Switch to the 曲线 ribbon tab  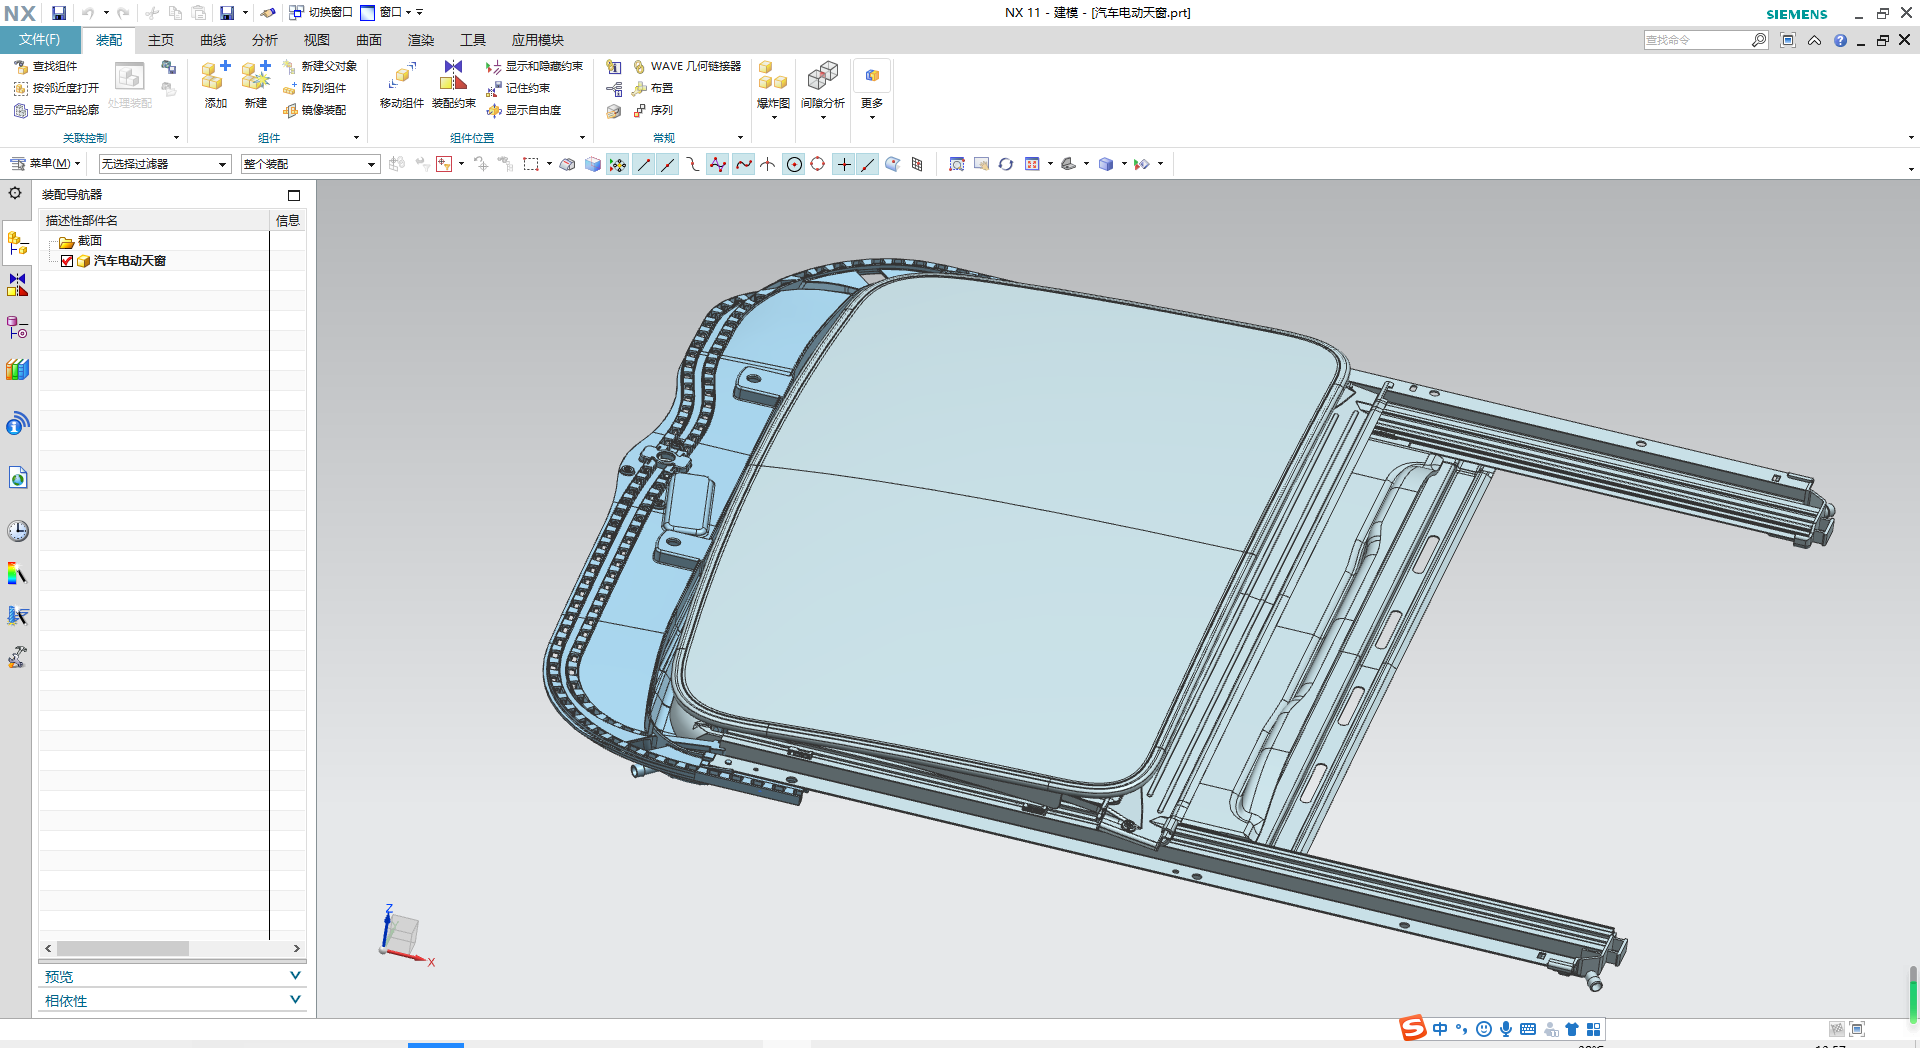(x=212, y=40)
